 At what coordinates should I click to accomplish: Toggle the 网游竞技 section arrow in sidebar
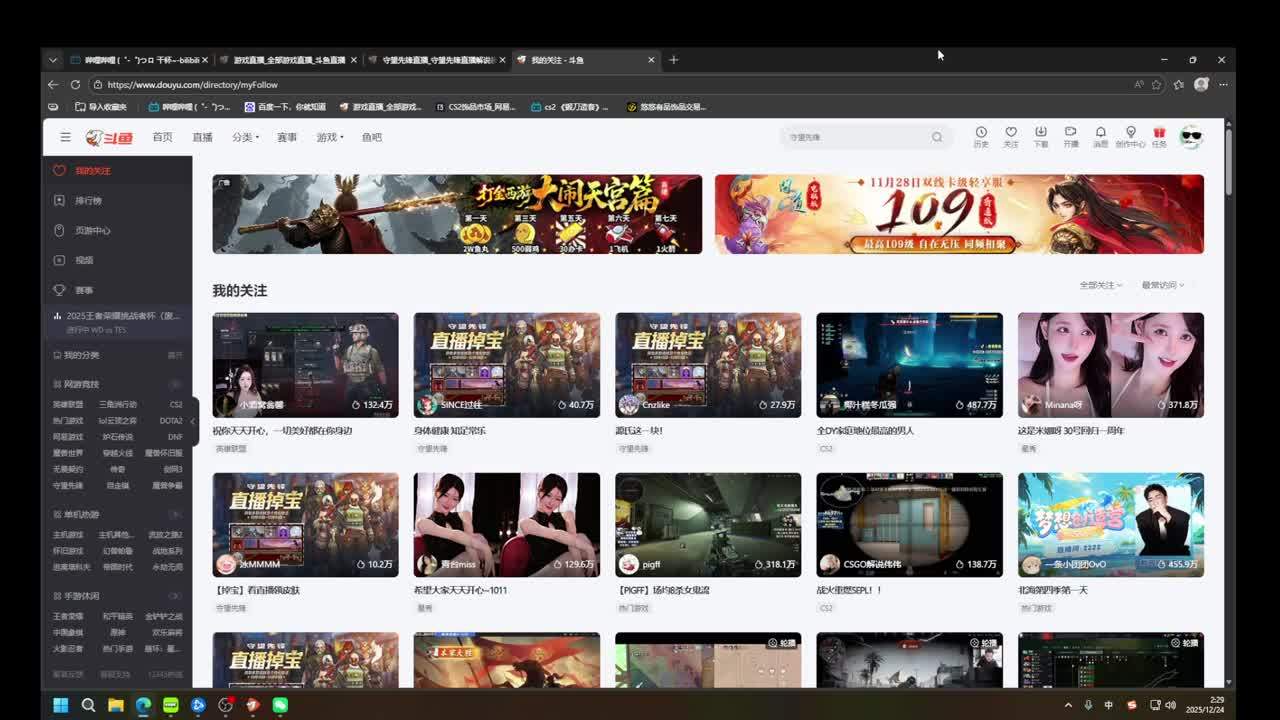pos(175,384)
